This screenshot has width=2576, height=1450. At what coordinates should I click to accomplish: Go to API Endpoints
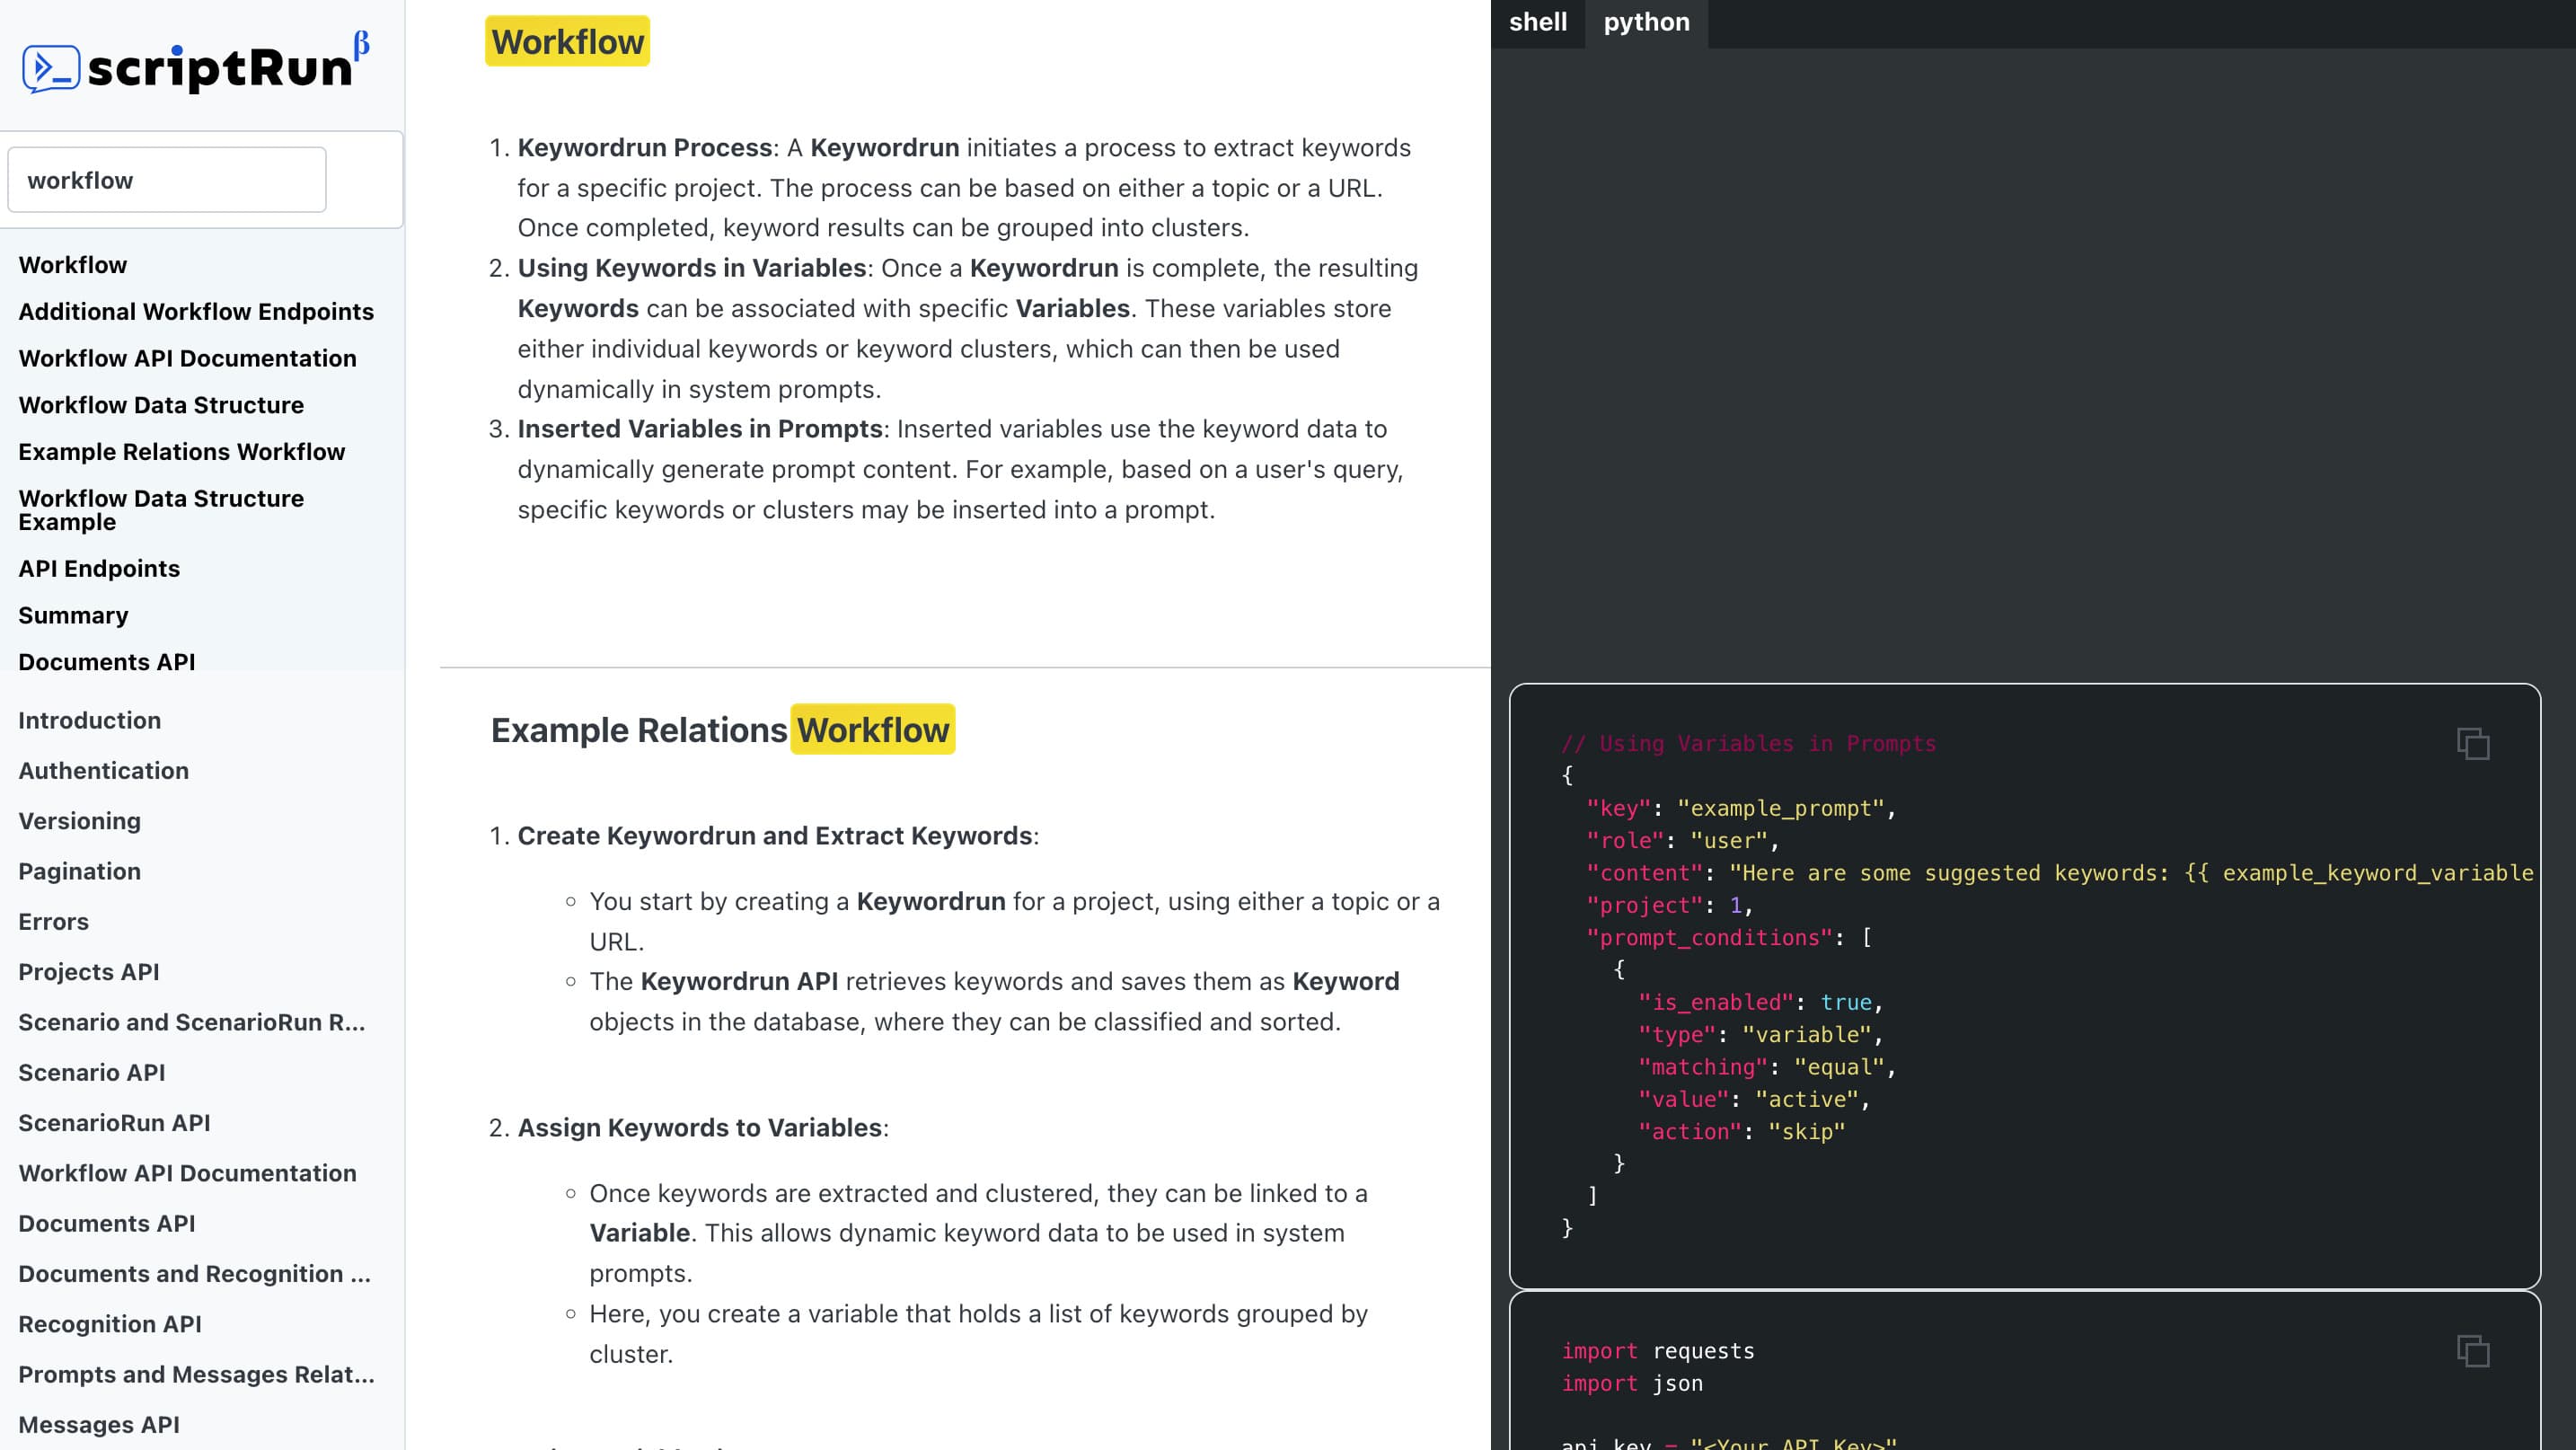click(99, 568)
